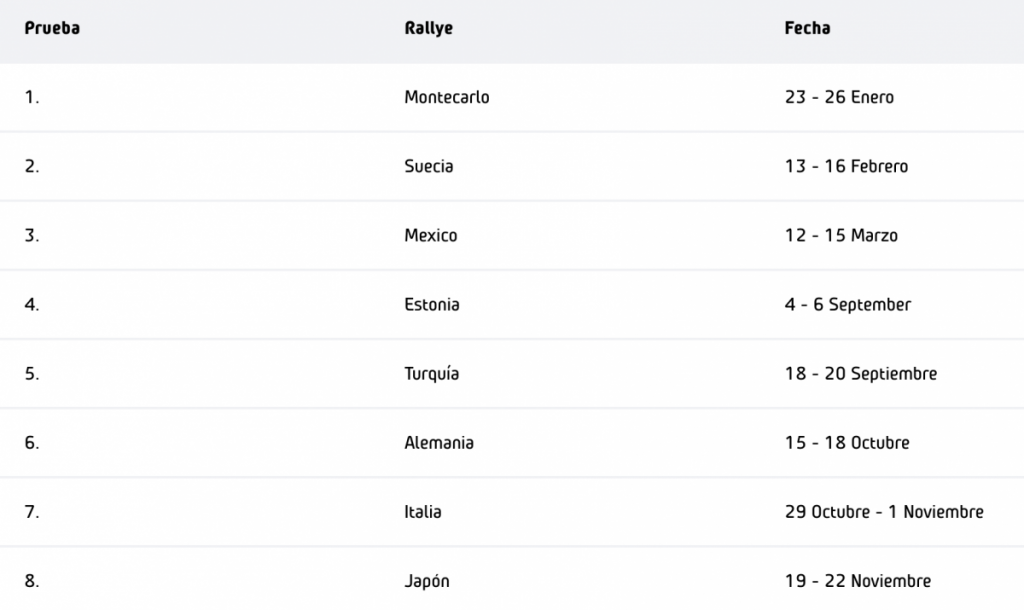Viewport: 1024px width, 610px height.
Task: Select the Suecia rally name
Action: (429, 166)
